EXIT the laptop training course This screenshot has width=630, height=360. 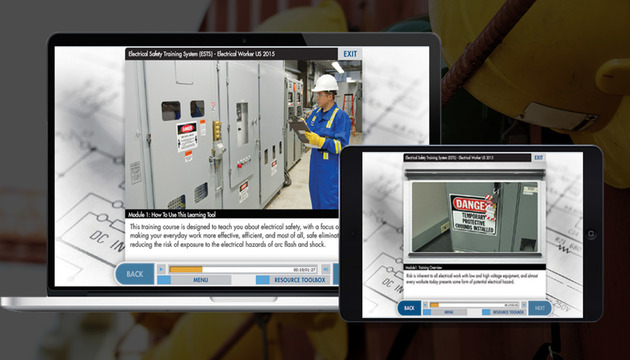point(350,54)
